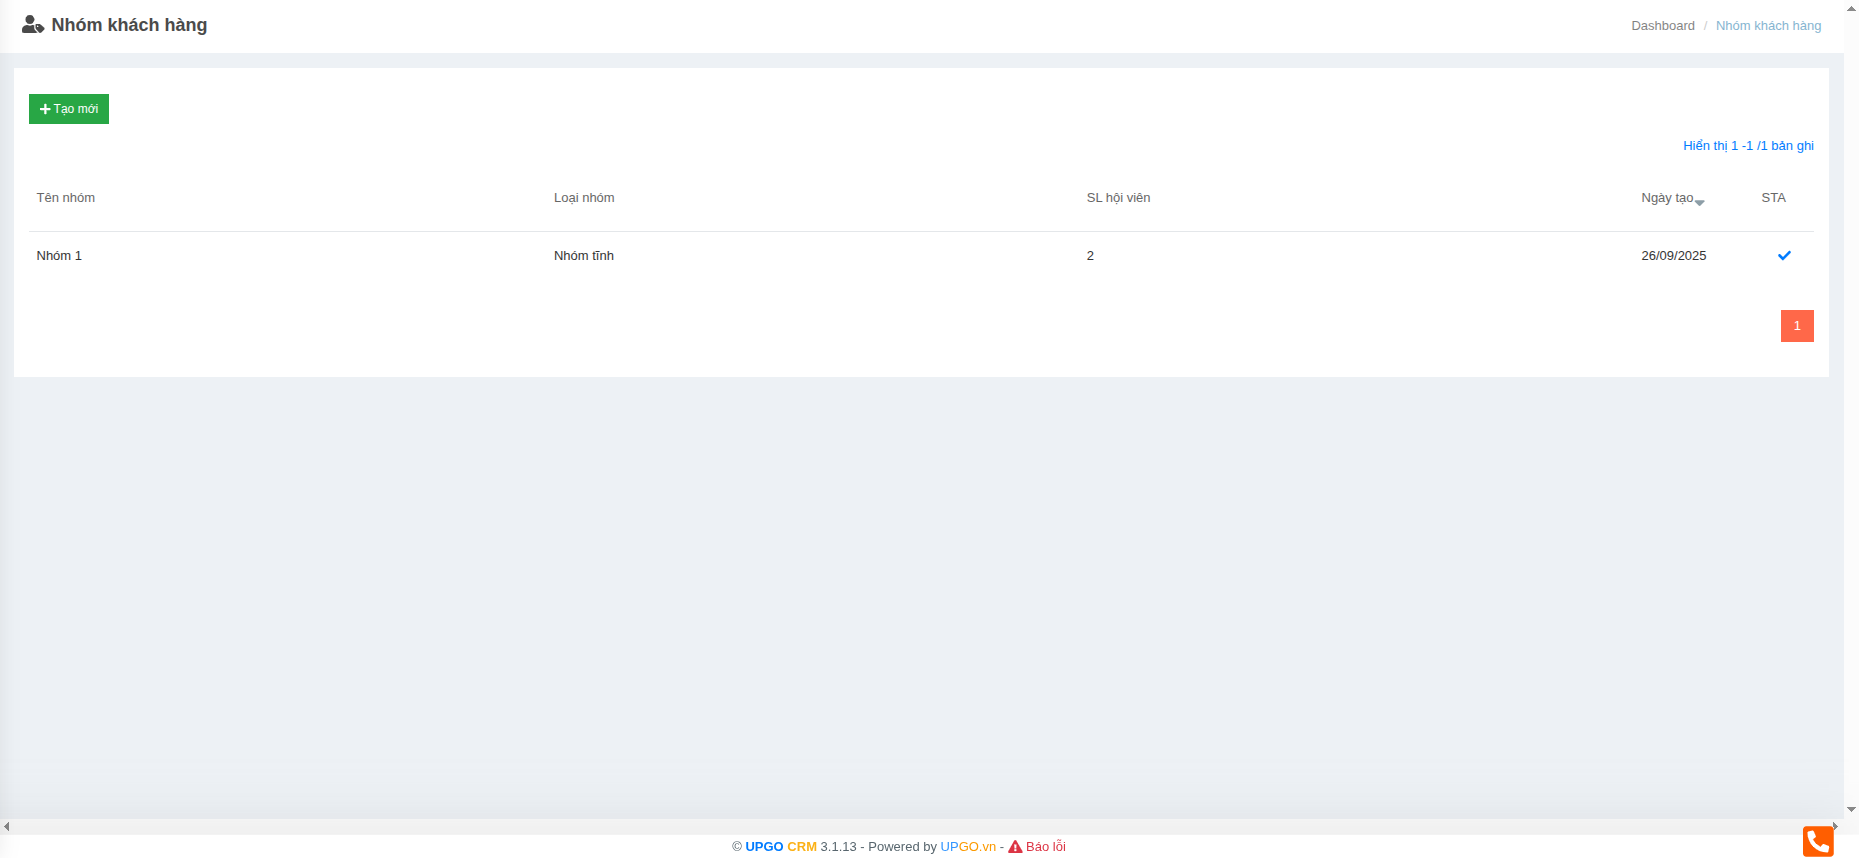This screenshot has height=858, width=1859.
Task: Click the STA column header
Action: point(1773,198)
